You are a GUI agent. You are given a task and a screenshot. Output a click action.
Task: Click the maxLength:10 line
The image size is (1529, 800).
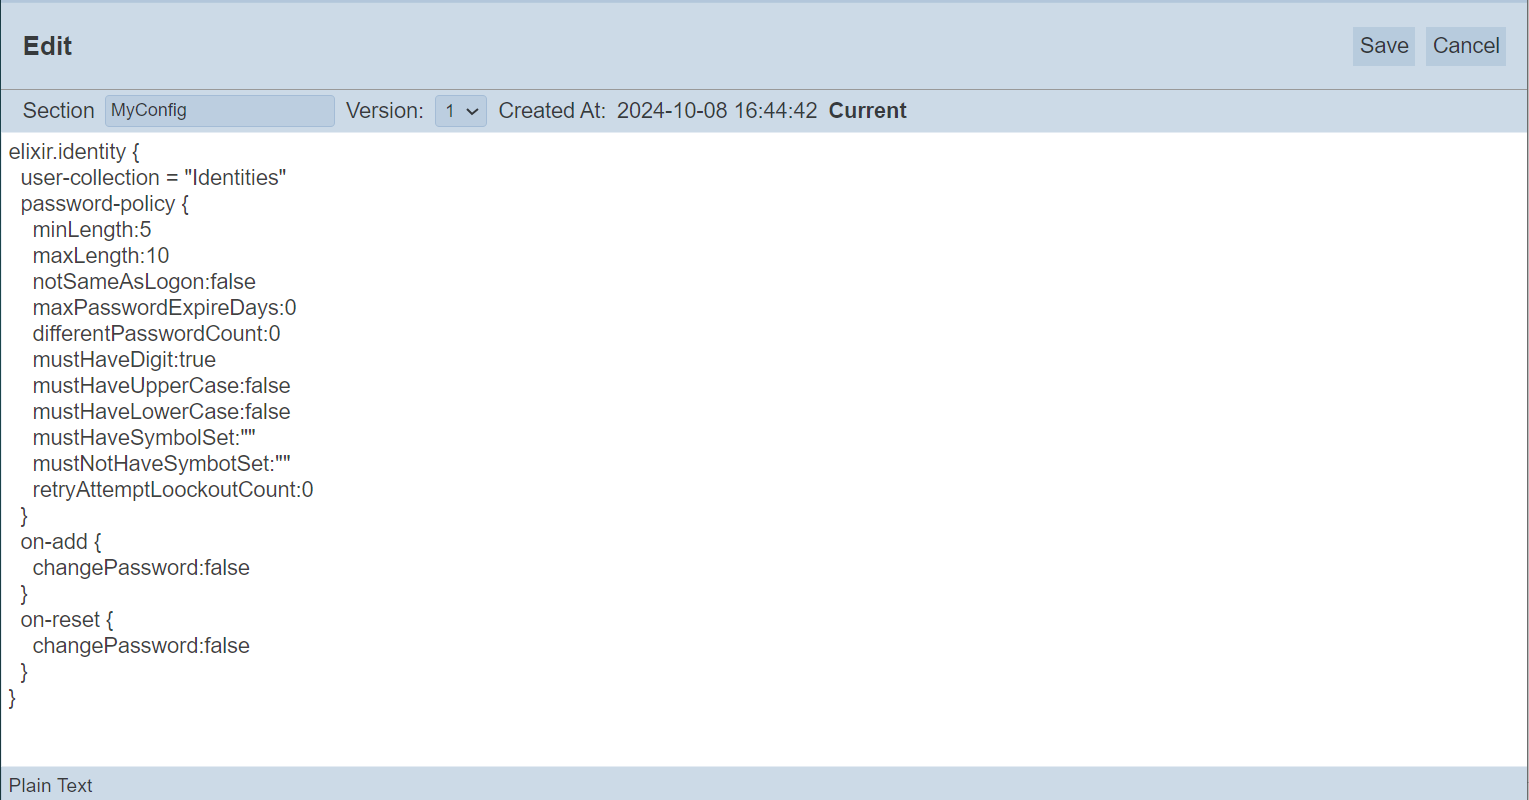[101, 256]
